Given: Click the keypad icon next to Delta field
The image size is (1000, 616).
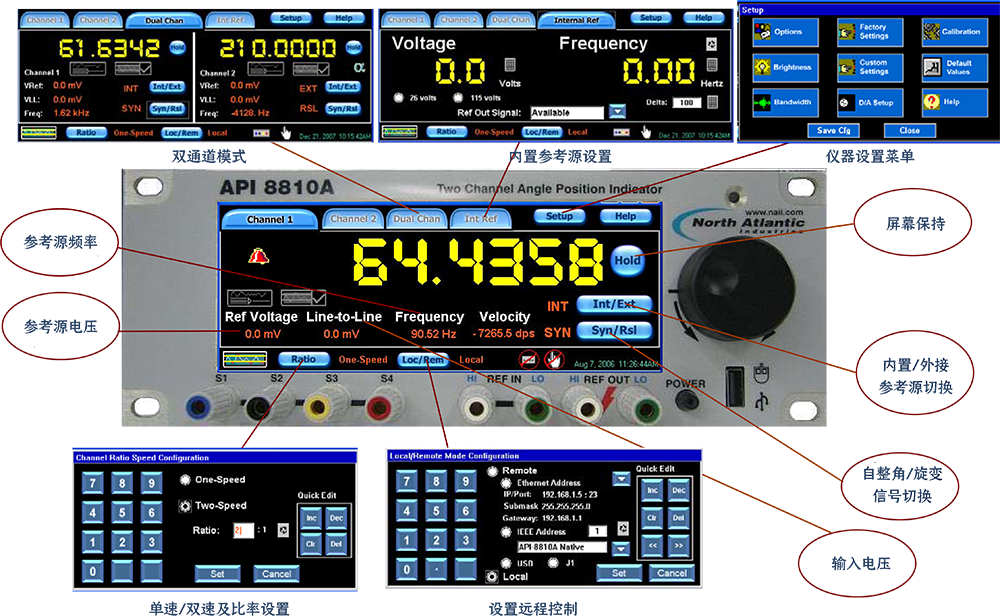Looking at the screenshot, I should click(x=713, y=102).
